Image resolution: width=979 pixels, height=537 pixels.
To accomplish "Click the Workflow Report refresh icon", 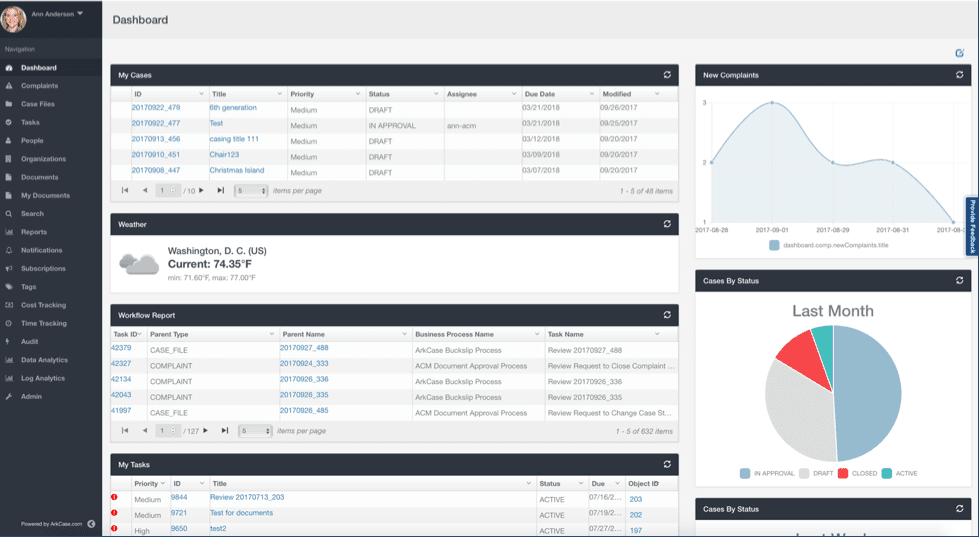I will (x=667, y=315).
